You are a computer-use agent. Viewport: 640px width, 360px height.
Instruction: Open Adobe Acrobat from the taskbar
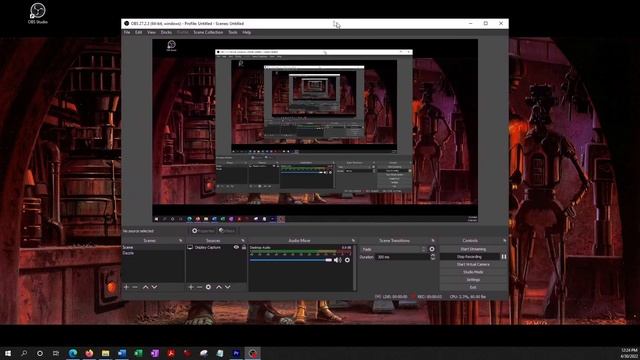171,353
